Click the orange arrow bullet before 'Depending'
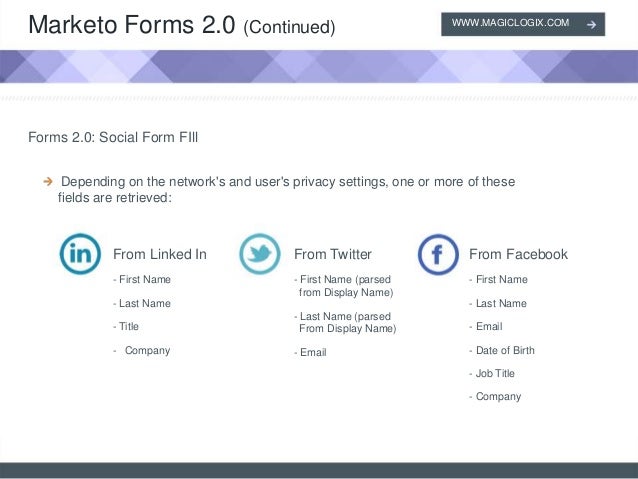Screen dimensions: 638x479 [48, 181]
